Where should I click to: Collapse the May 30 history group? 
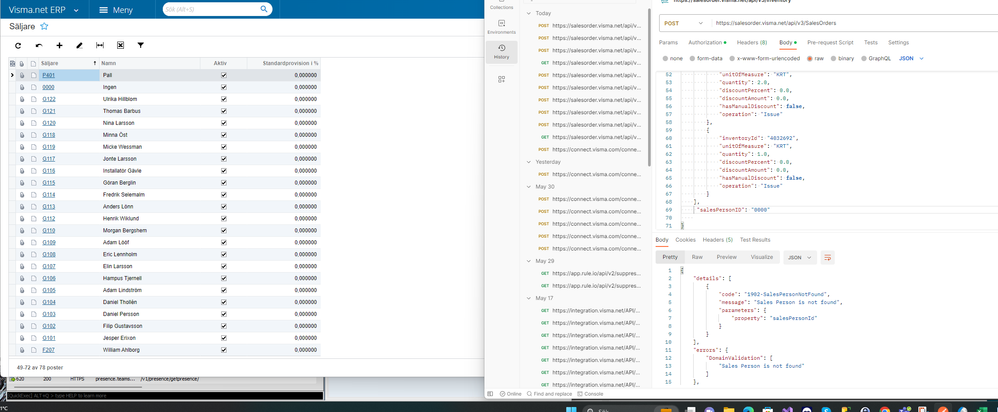pos(528,187)
